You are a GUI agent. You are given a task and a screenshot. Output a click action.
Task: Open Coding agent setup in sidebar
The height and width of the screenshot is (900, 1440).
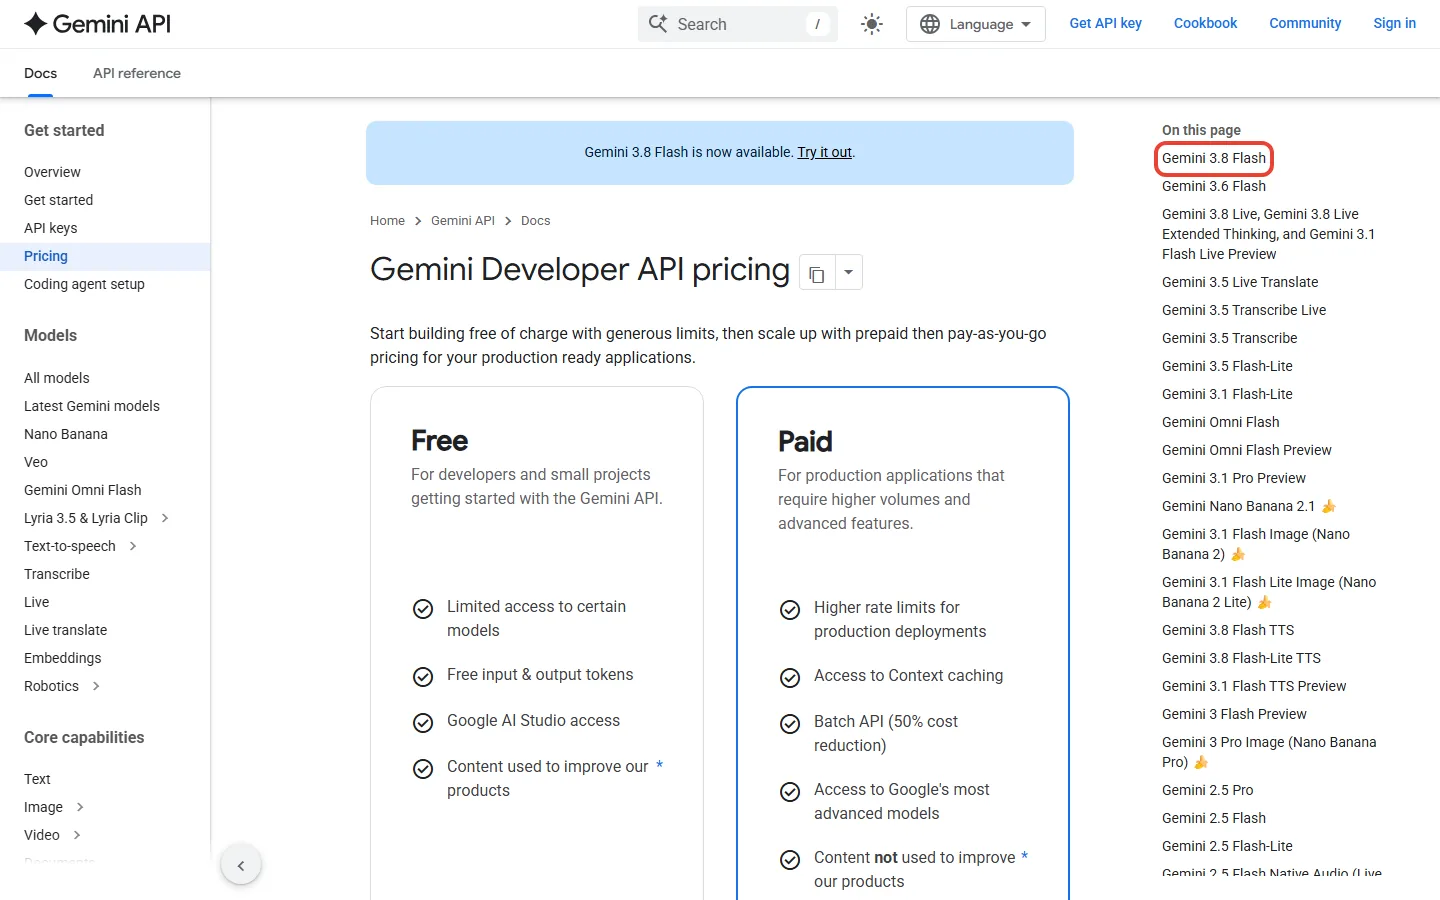(84, 284)
